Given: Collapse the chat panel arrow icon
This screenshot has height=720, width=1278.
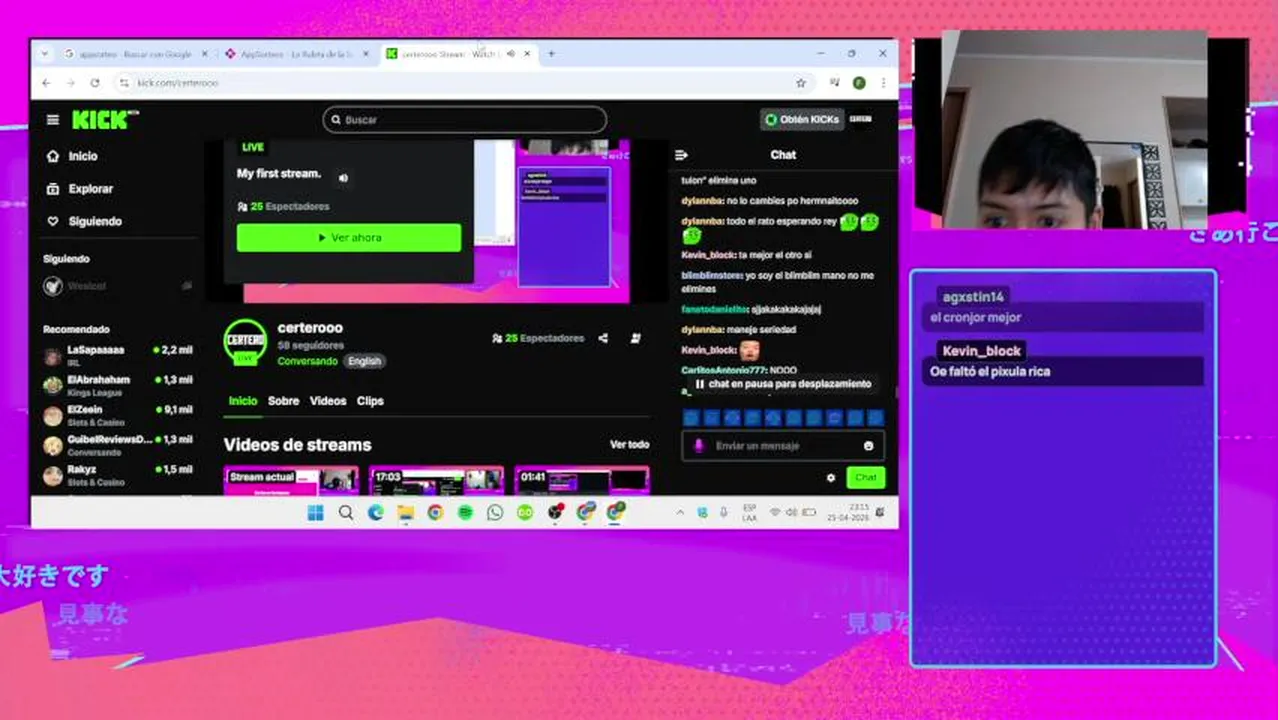Looking at the screenshot, I should (681, 155).
